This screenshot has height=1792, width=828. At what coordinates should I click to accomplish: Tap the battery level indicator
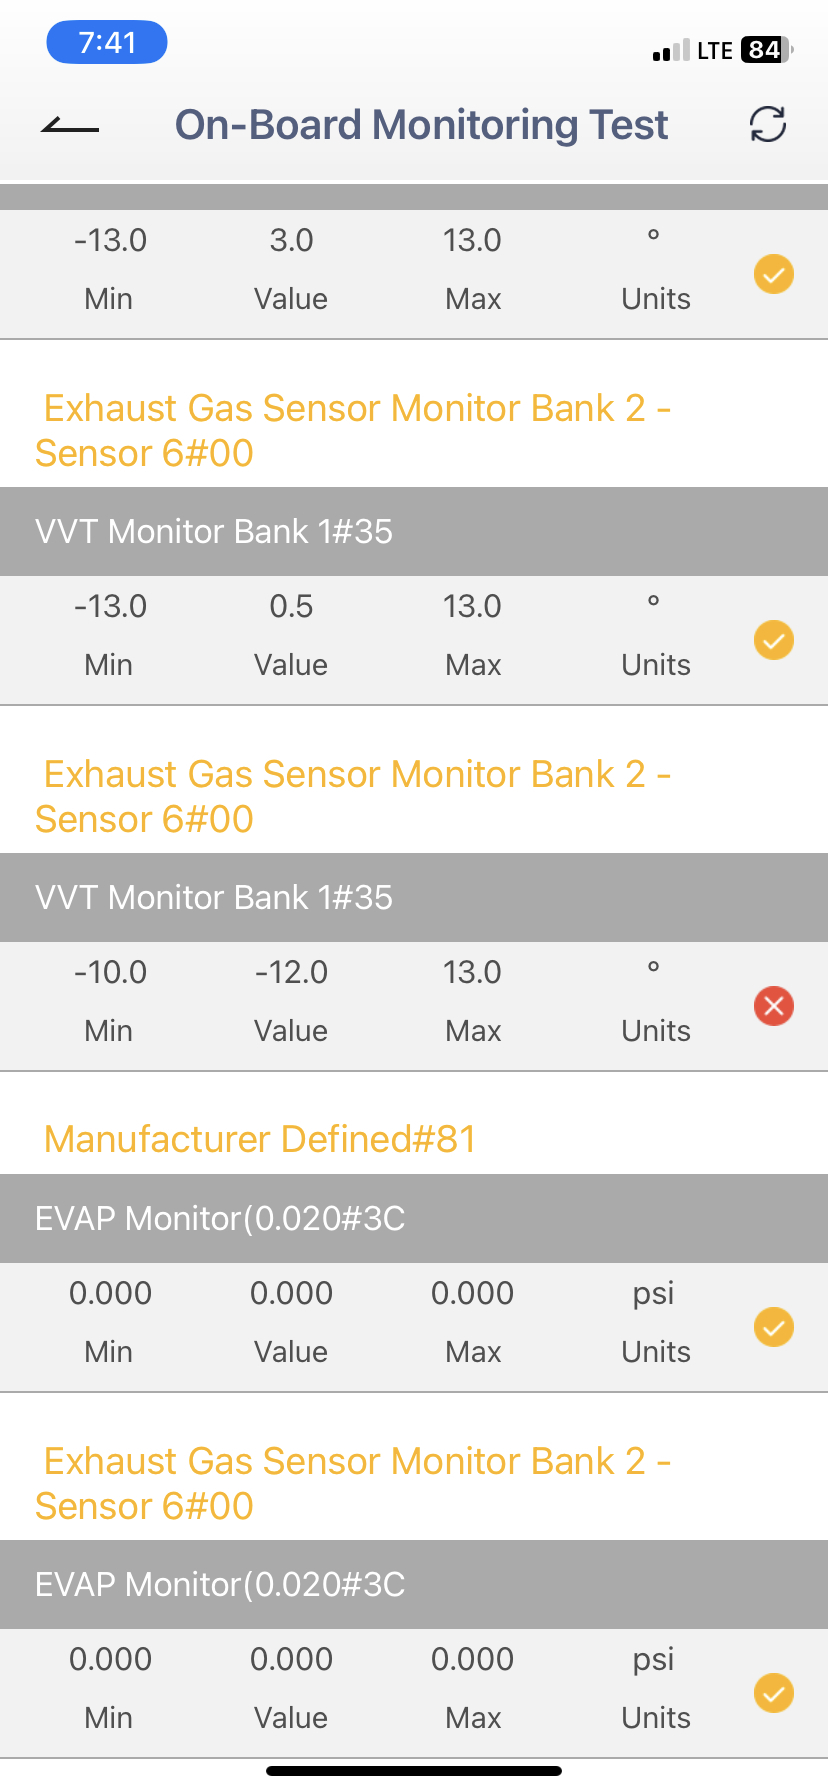pos(766,50)
